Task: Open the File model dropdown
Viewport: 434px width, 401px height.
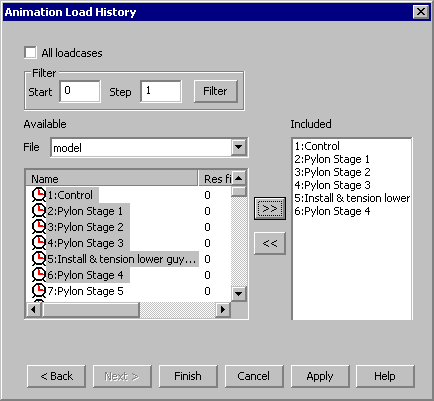Action: (239, 147)
